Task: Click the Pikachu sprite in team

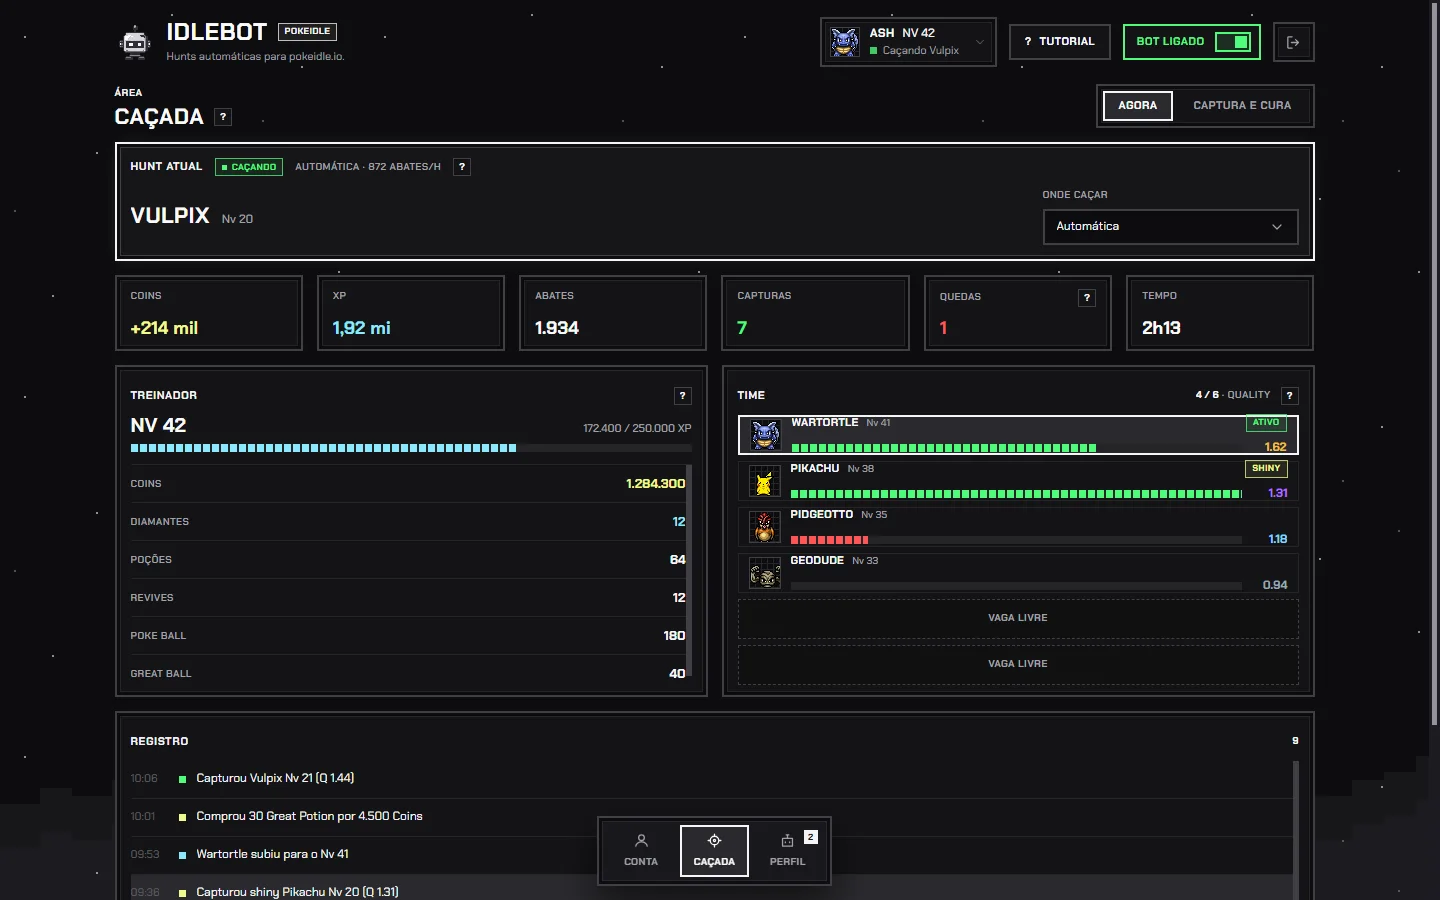Action: (x=765, y=482)
